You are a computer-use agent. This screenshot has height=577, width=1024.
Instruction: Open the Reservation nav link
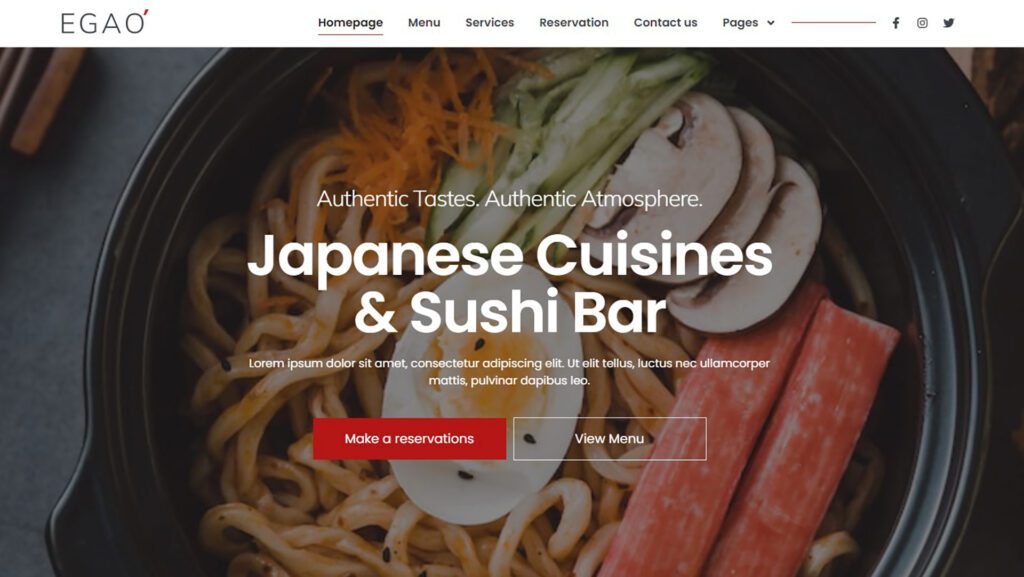click(573, 22)
